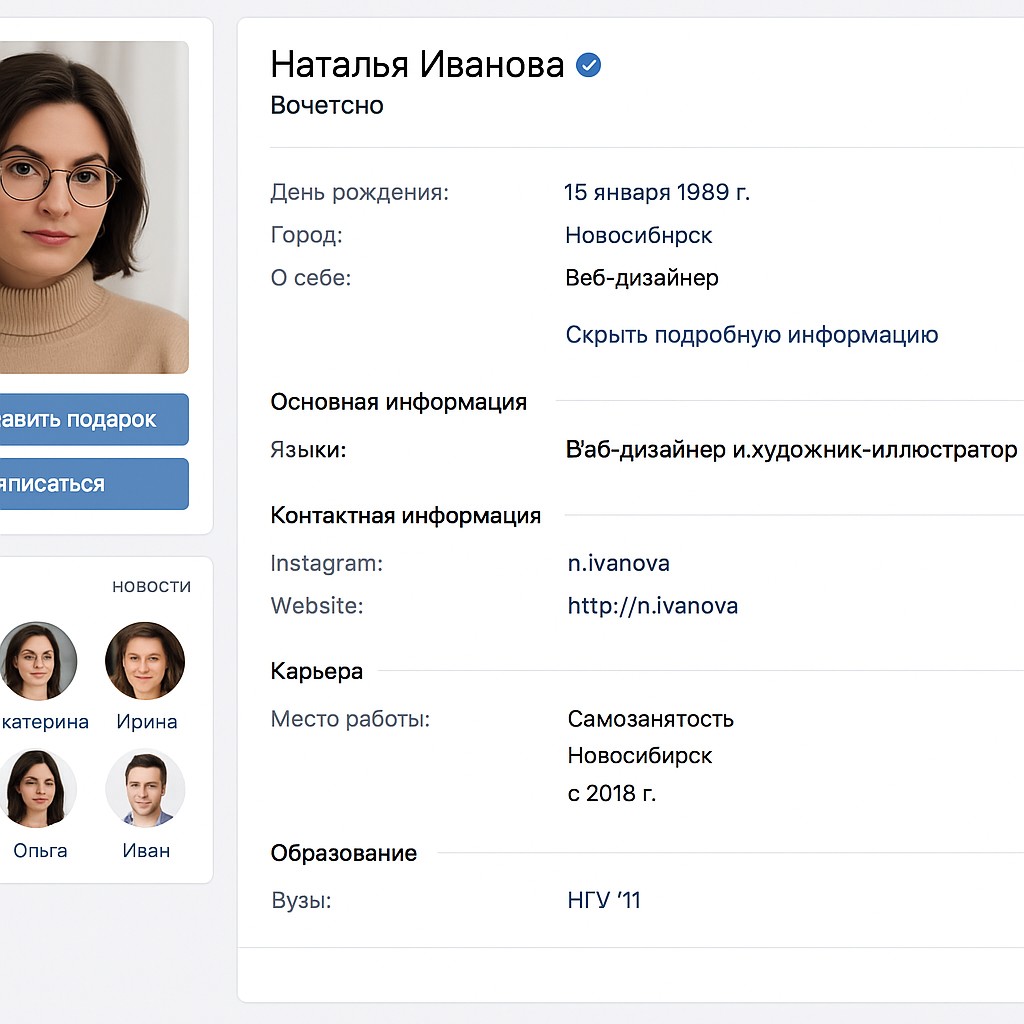Click the name Ирина under her avatar
Viewport: 1024px width, 1024px height.
pyautogui.click(x=146, y=722)
